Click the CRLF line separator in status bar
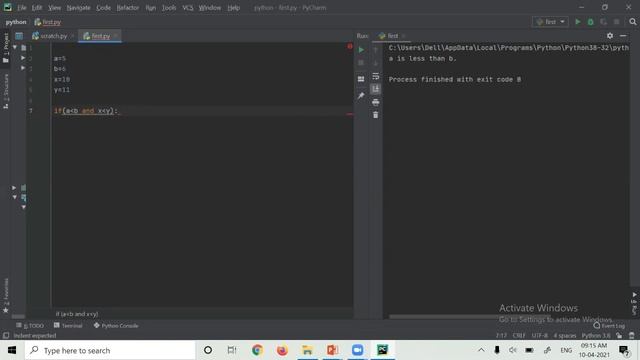 519,336
